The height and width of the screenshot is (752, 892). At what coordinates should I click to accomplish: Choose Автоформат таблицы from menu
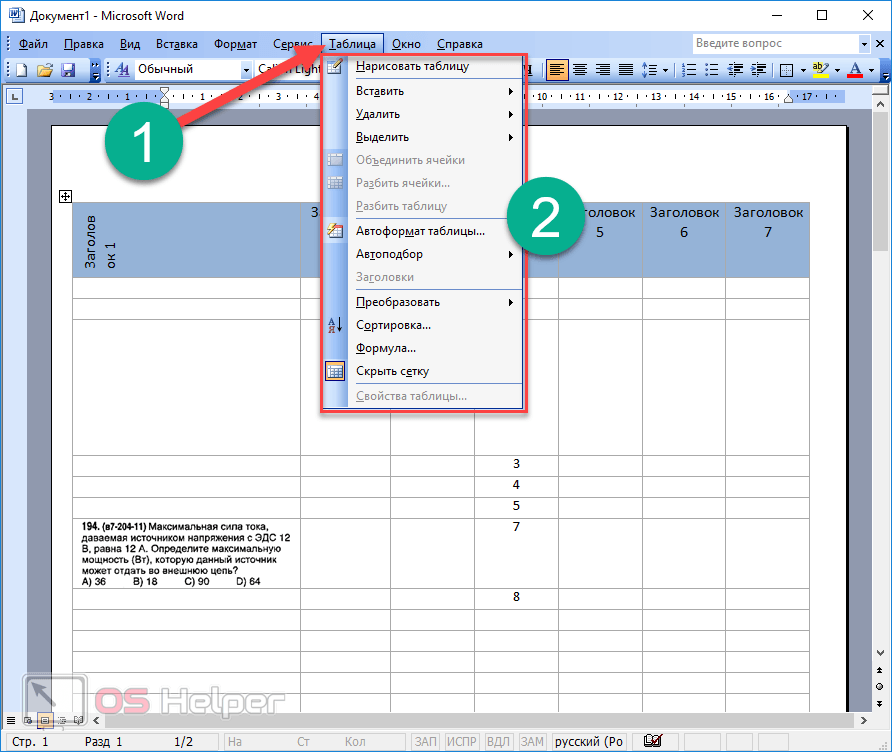(420, 231)
